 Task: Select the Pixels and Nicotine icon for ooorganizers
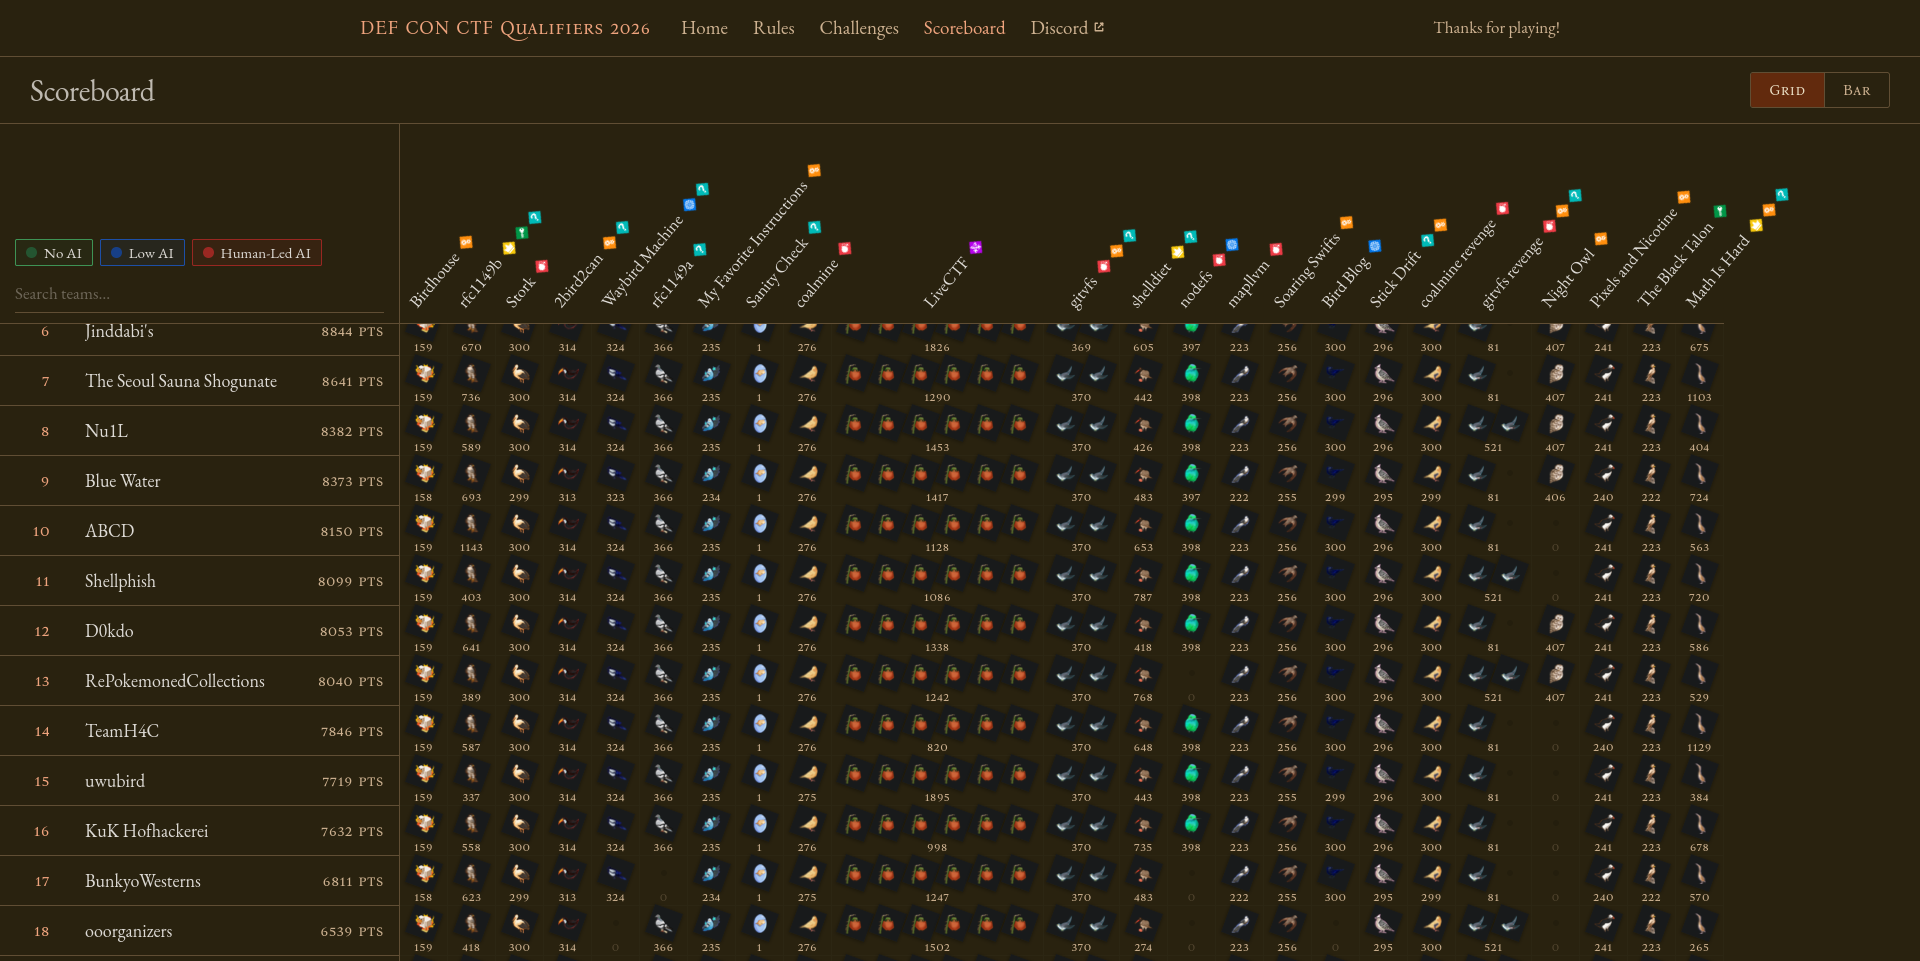pyautogui.click(x=1603, y=923)
